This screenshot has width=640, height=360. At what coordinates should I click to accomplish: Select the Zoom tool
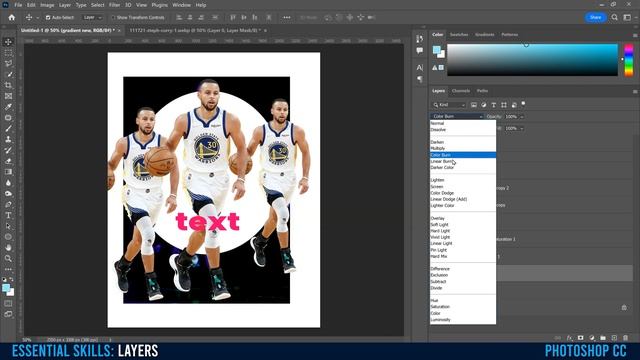point(8,258)
